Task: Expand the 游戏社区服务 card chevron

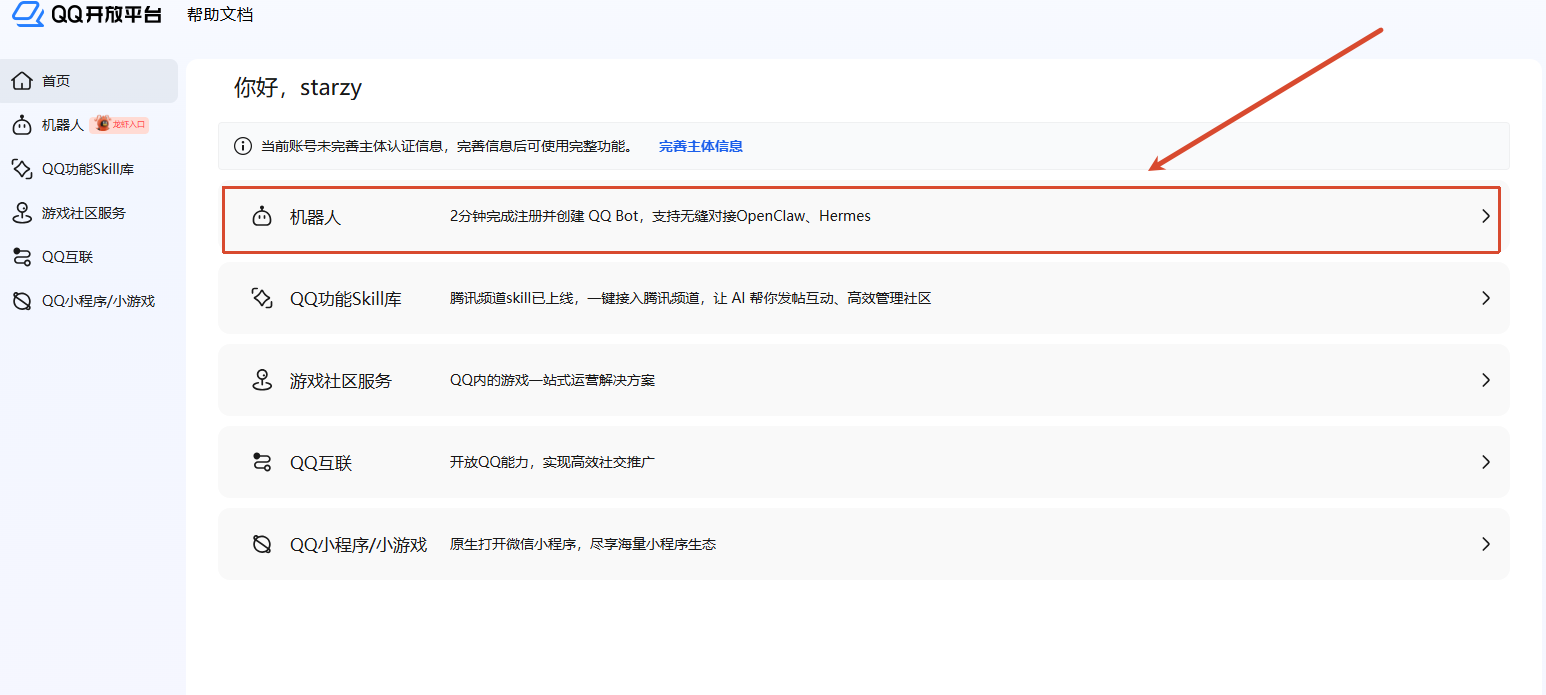Action: tap(1486, 380)
